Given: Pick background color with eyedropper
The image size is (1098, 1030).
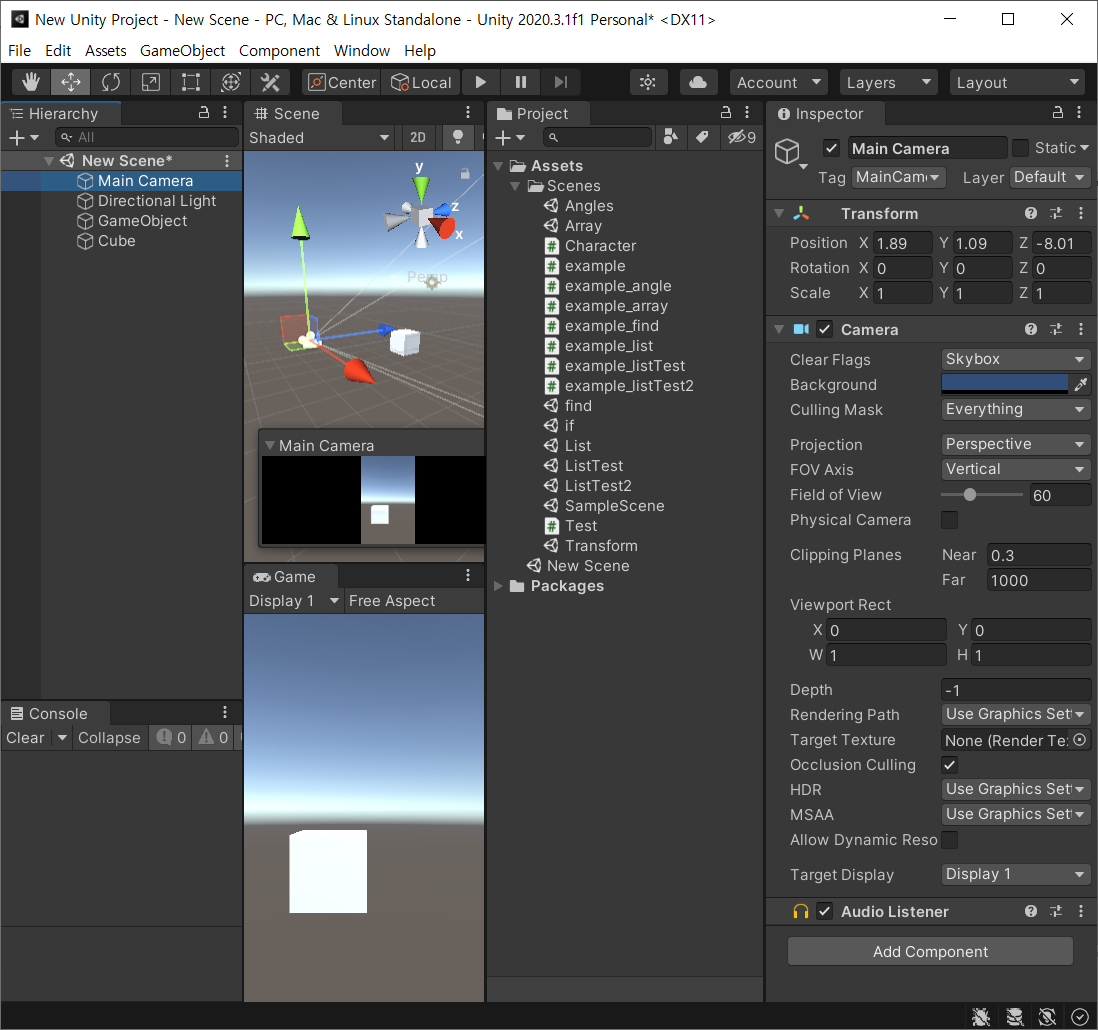Looking at the screenshot, I should point(1080,384).
